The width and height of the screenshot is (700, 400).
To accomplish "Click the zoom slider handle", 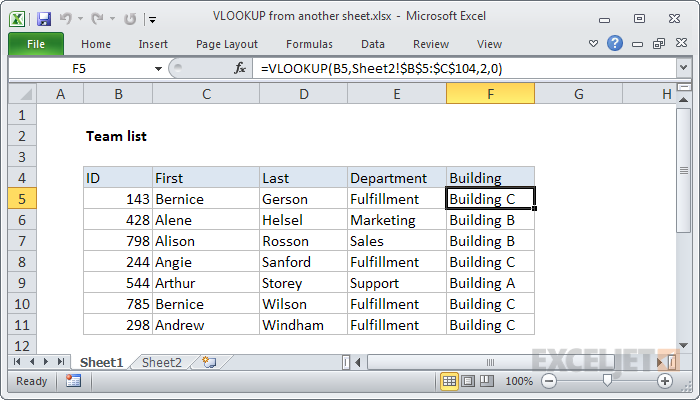I will tap(606, 381).
